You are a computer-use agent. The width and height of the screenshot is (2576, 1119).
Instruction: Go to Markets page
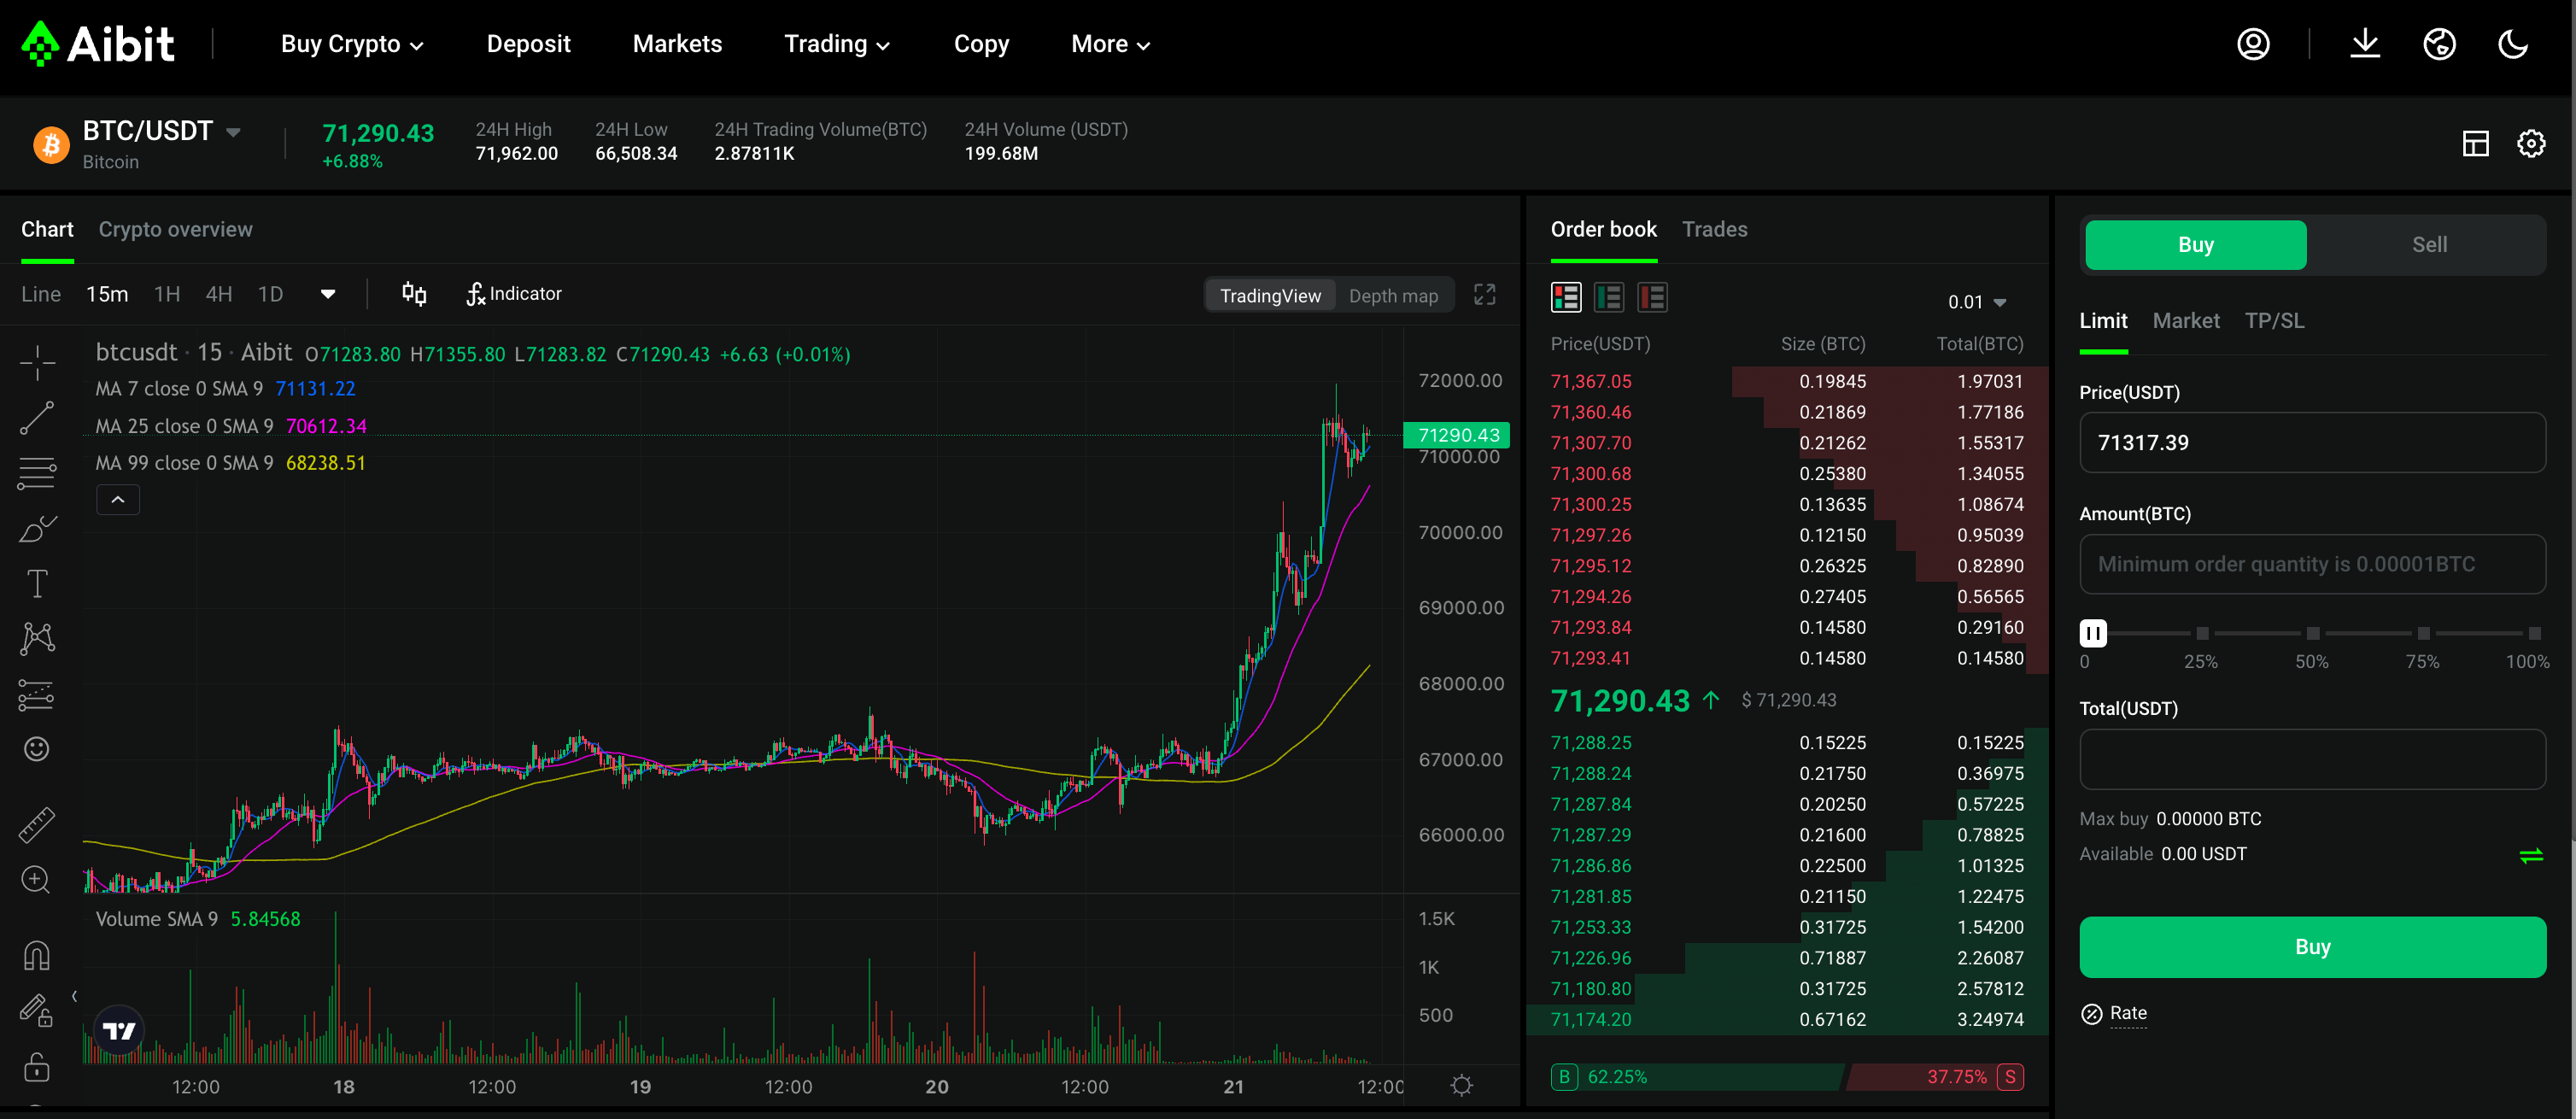(677, 44)
